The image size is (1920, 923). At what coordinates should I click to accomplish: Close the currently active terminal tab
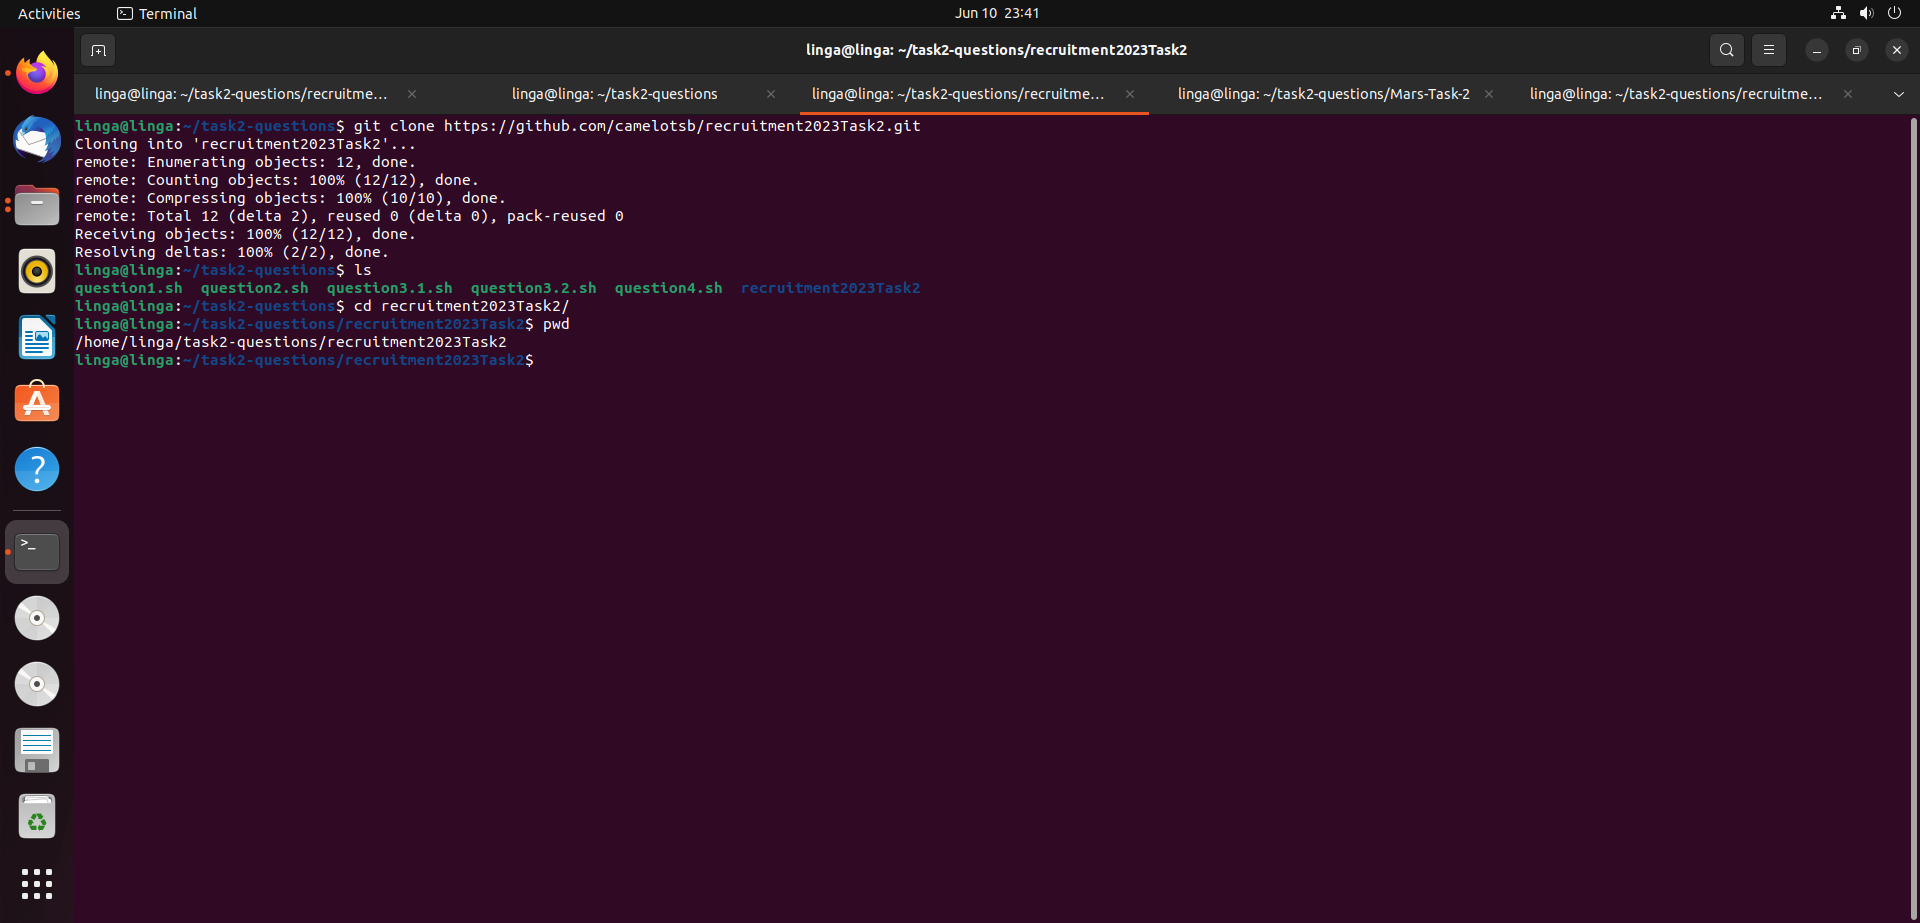tap(1130, 94)
